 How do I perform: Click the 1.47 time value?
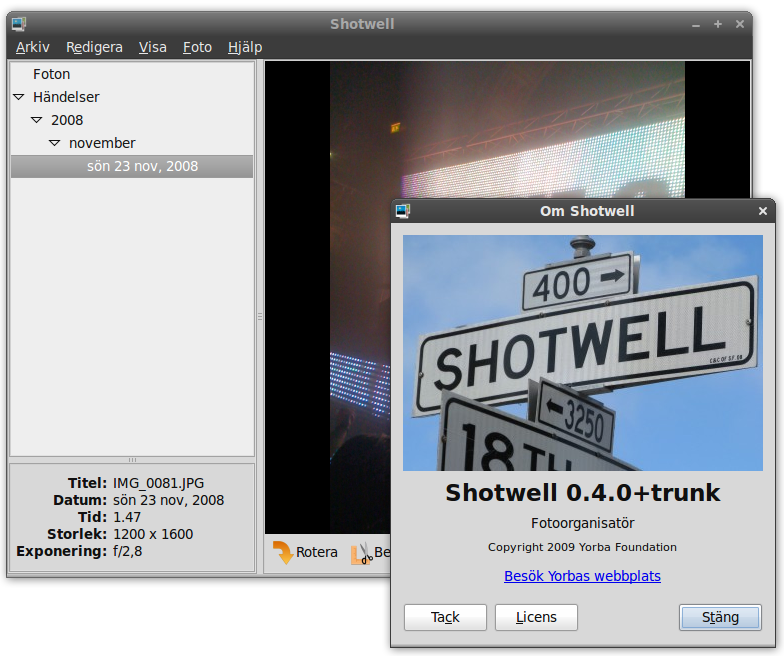pyautogui.click(x=127, y=517)
